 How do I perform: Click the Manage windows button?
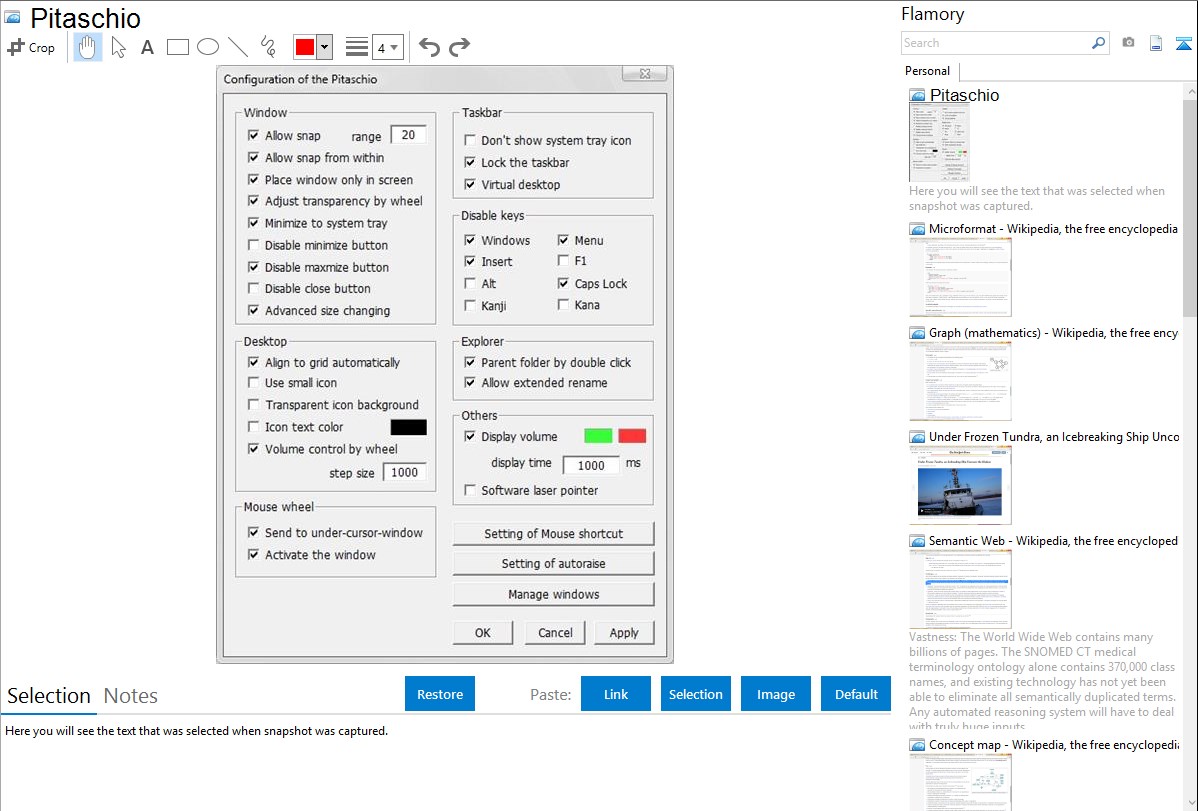[553, 595]
